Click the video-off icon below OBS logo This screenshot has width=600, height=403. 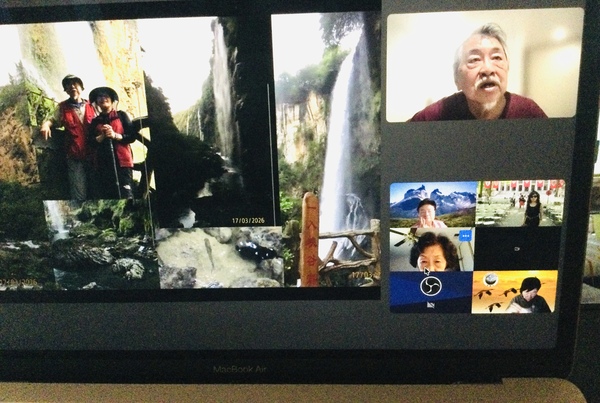point(430,305)
